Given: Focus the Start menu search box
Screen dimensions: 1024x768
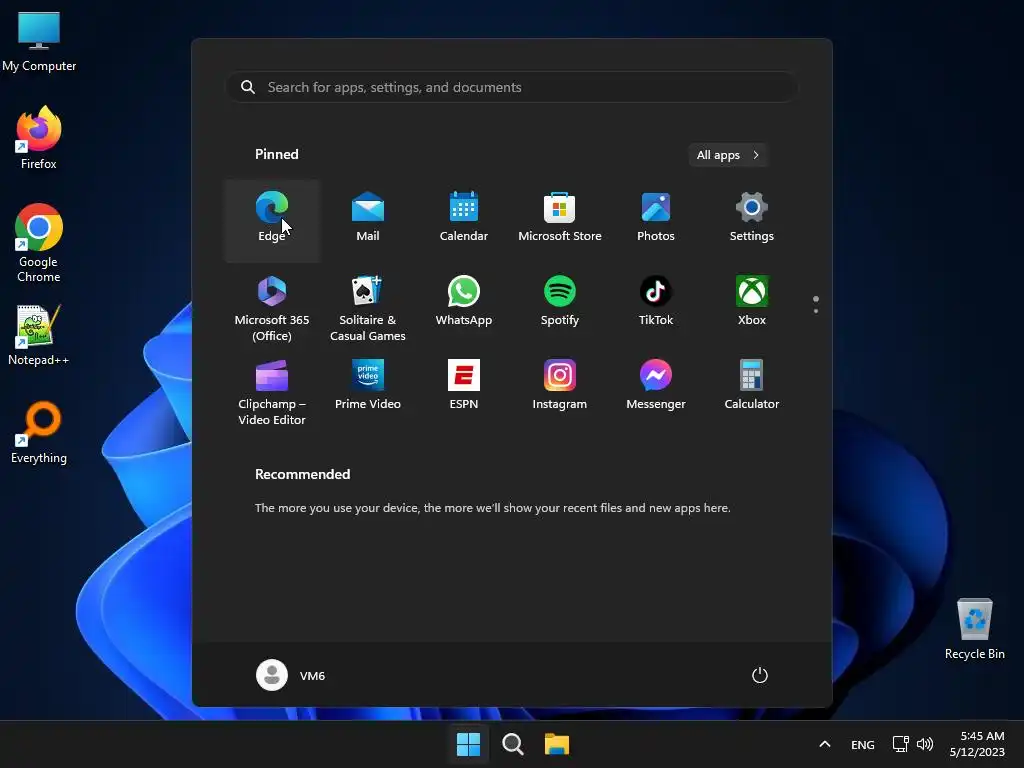Looking at the screenshot, I should (x=511, y=87).
